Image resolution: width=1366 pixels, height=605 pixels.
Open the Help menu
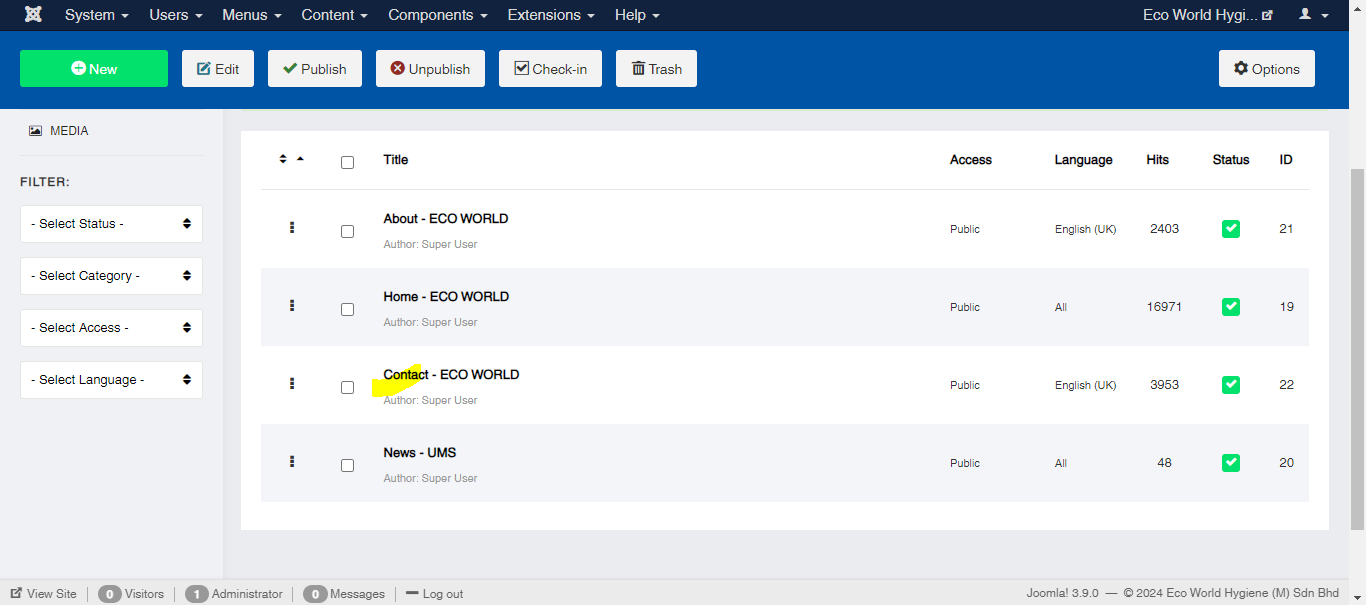click(637, 15)
